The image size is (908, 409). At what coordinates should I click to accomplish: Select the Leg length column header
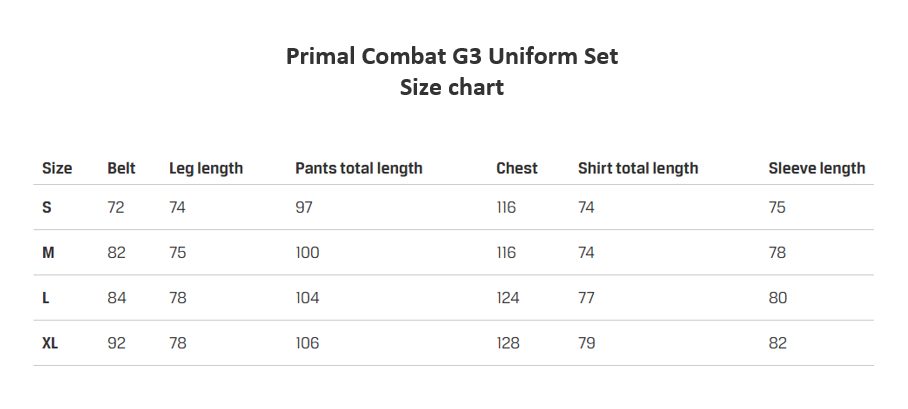206,168
